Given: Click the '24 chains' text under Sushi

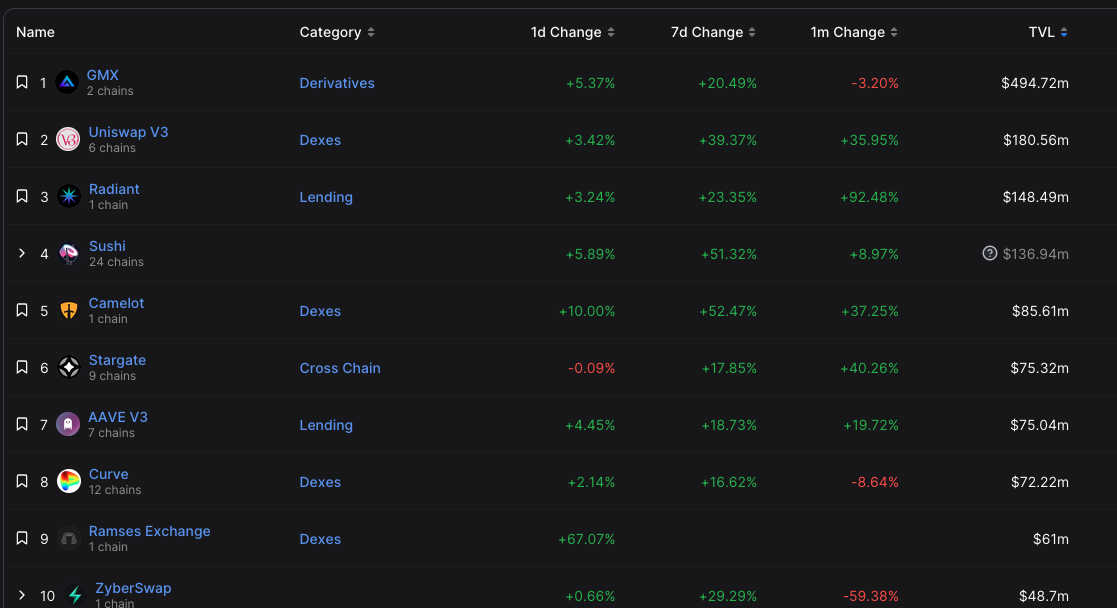Looking at the screenshot, I should click(116, 262).
